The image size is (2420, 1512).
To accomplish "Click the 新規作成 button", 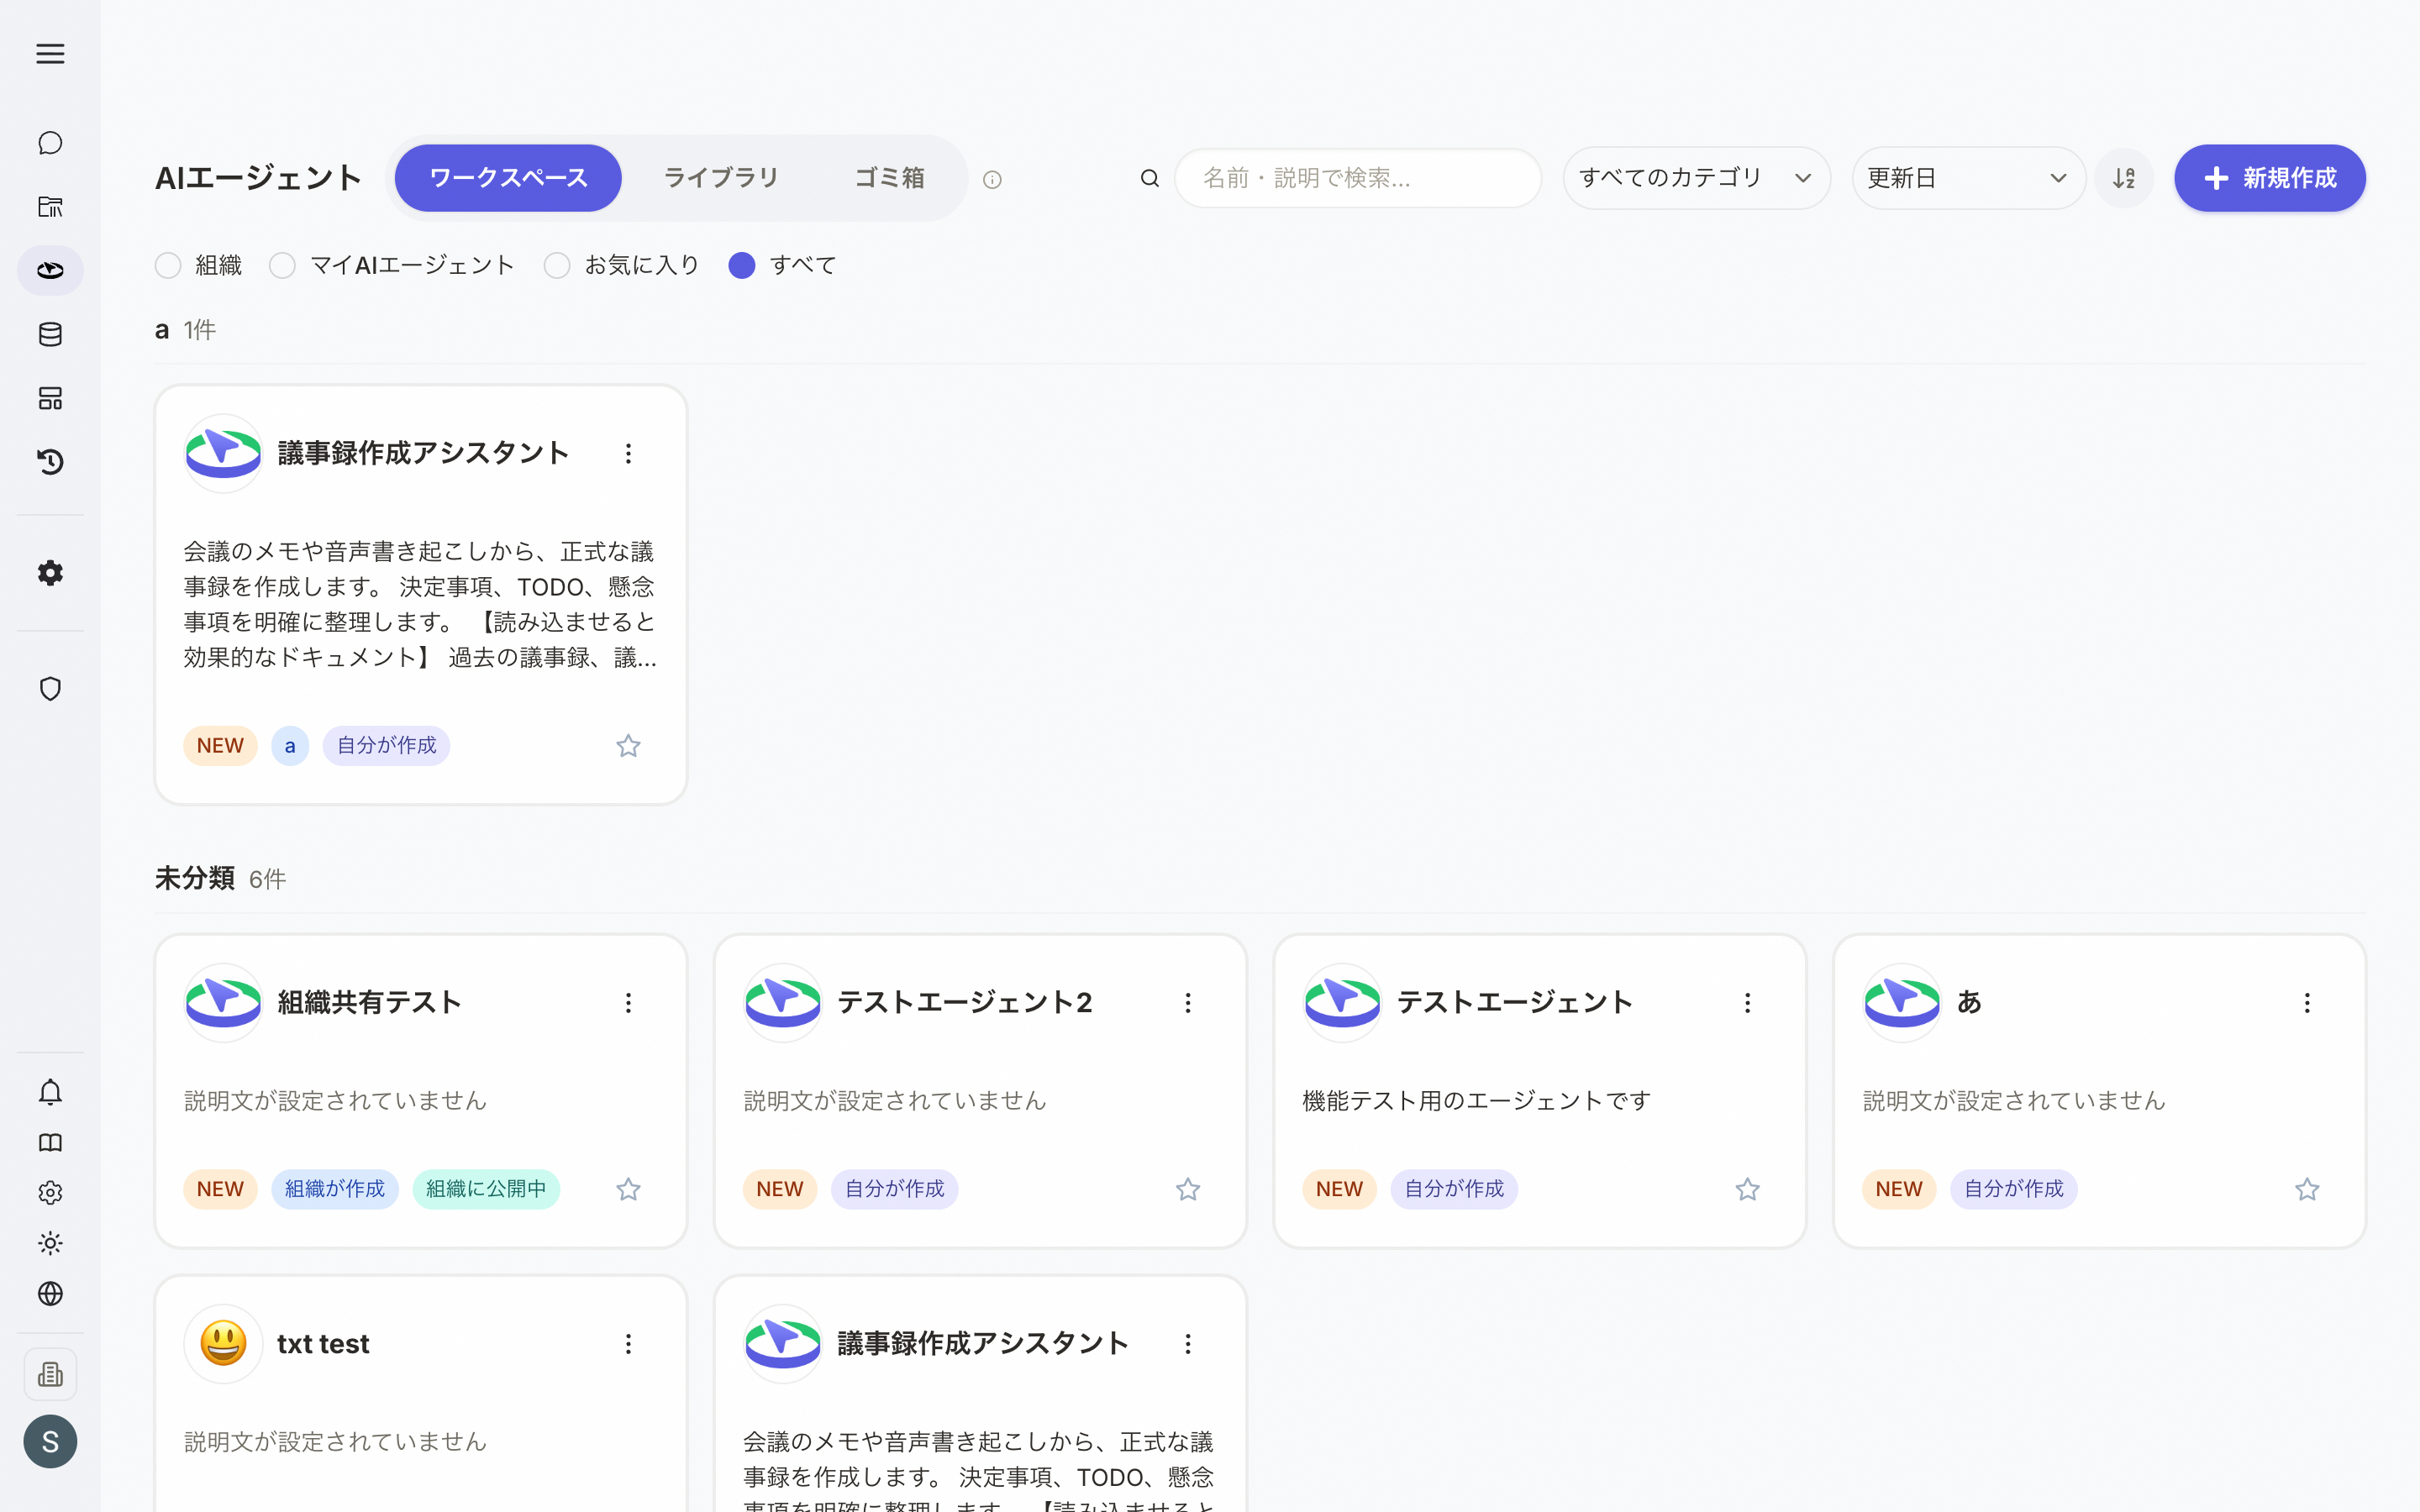I will 2270,178.
